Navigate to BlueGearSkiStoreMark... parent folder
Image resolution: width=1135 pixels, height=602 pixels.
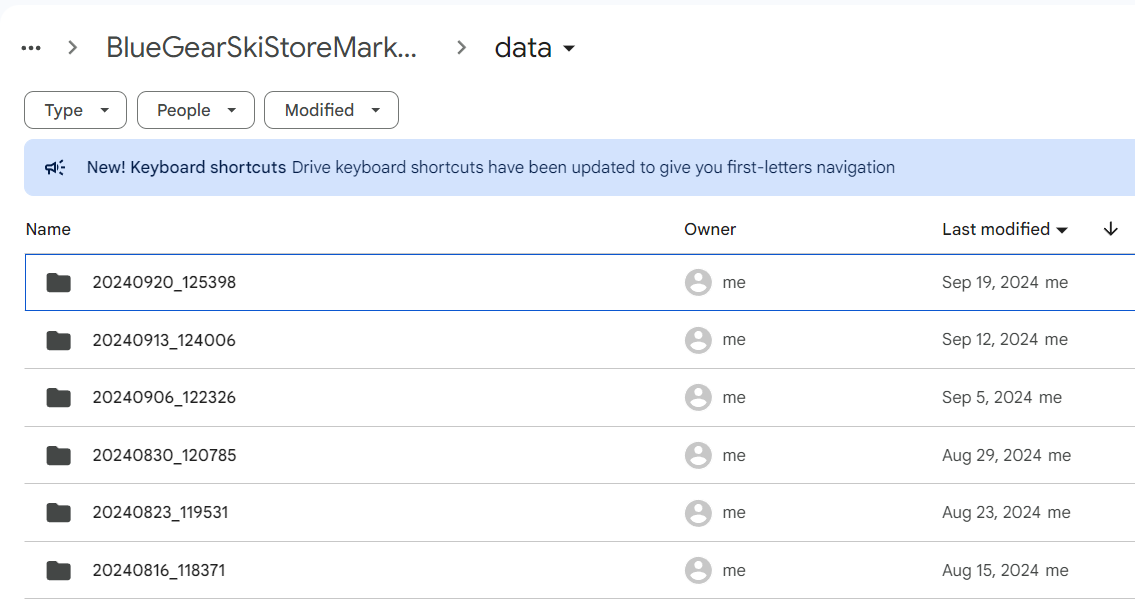[261, 48]
